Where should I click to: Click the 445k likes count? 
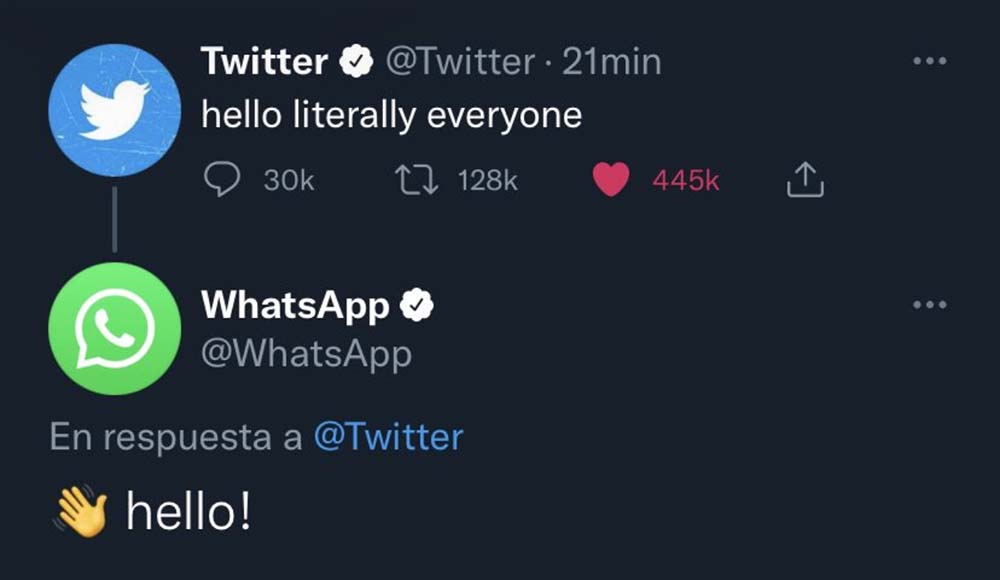686,181
